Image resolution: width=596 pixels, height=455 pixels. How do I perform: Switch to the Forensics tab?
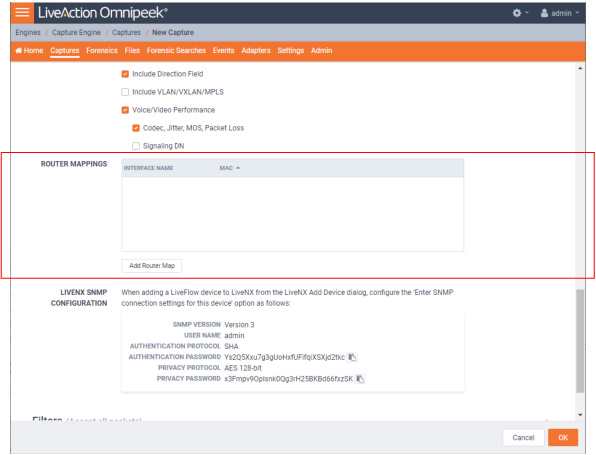[x=102, y=51]
